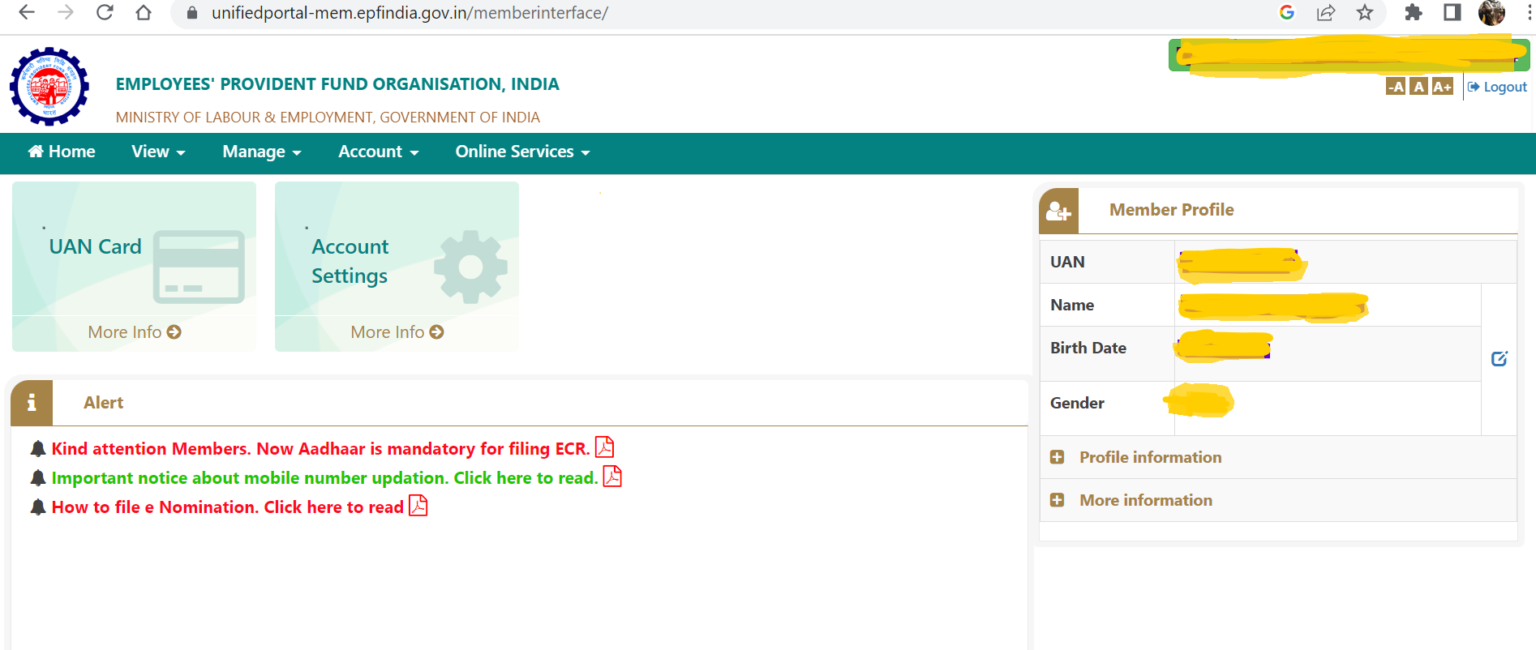Image resolution: width=1536 pixels, height=650 pixels.
Task: Increase font size with A+ button
Action: (x=1441, y=87)
